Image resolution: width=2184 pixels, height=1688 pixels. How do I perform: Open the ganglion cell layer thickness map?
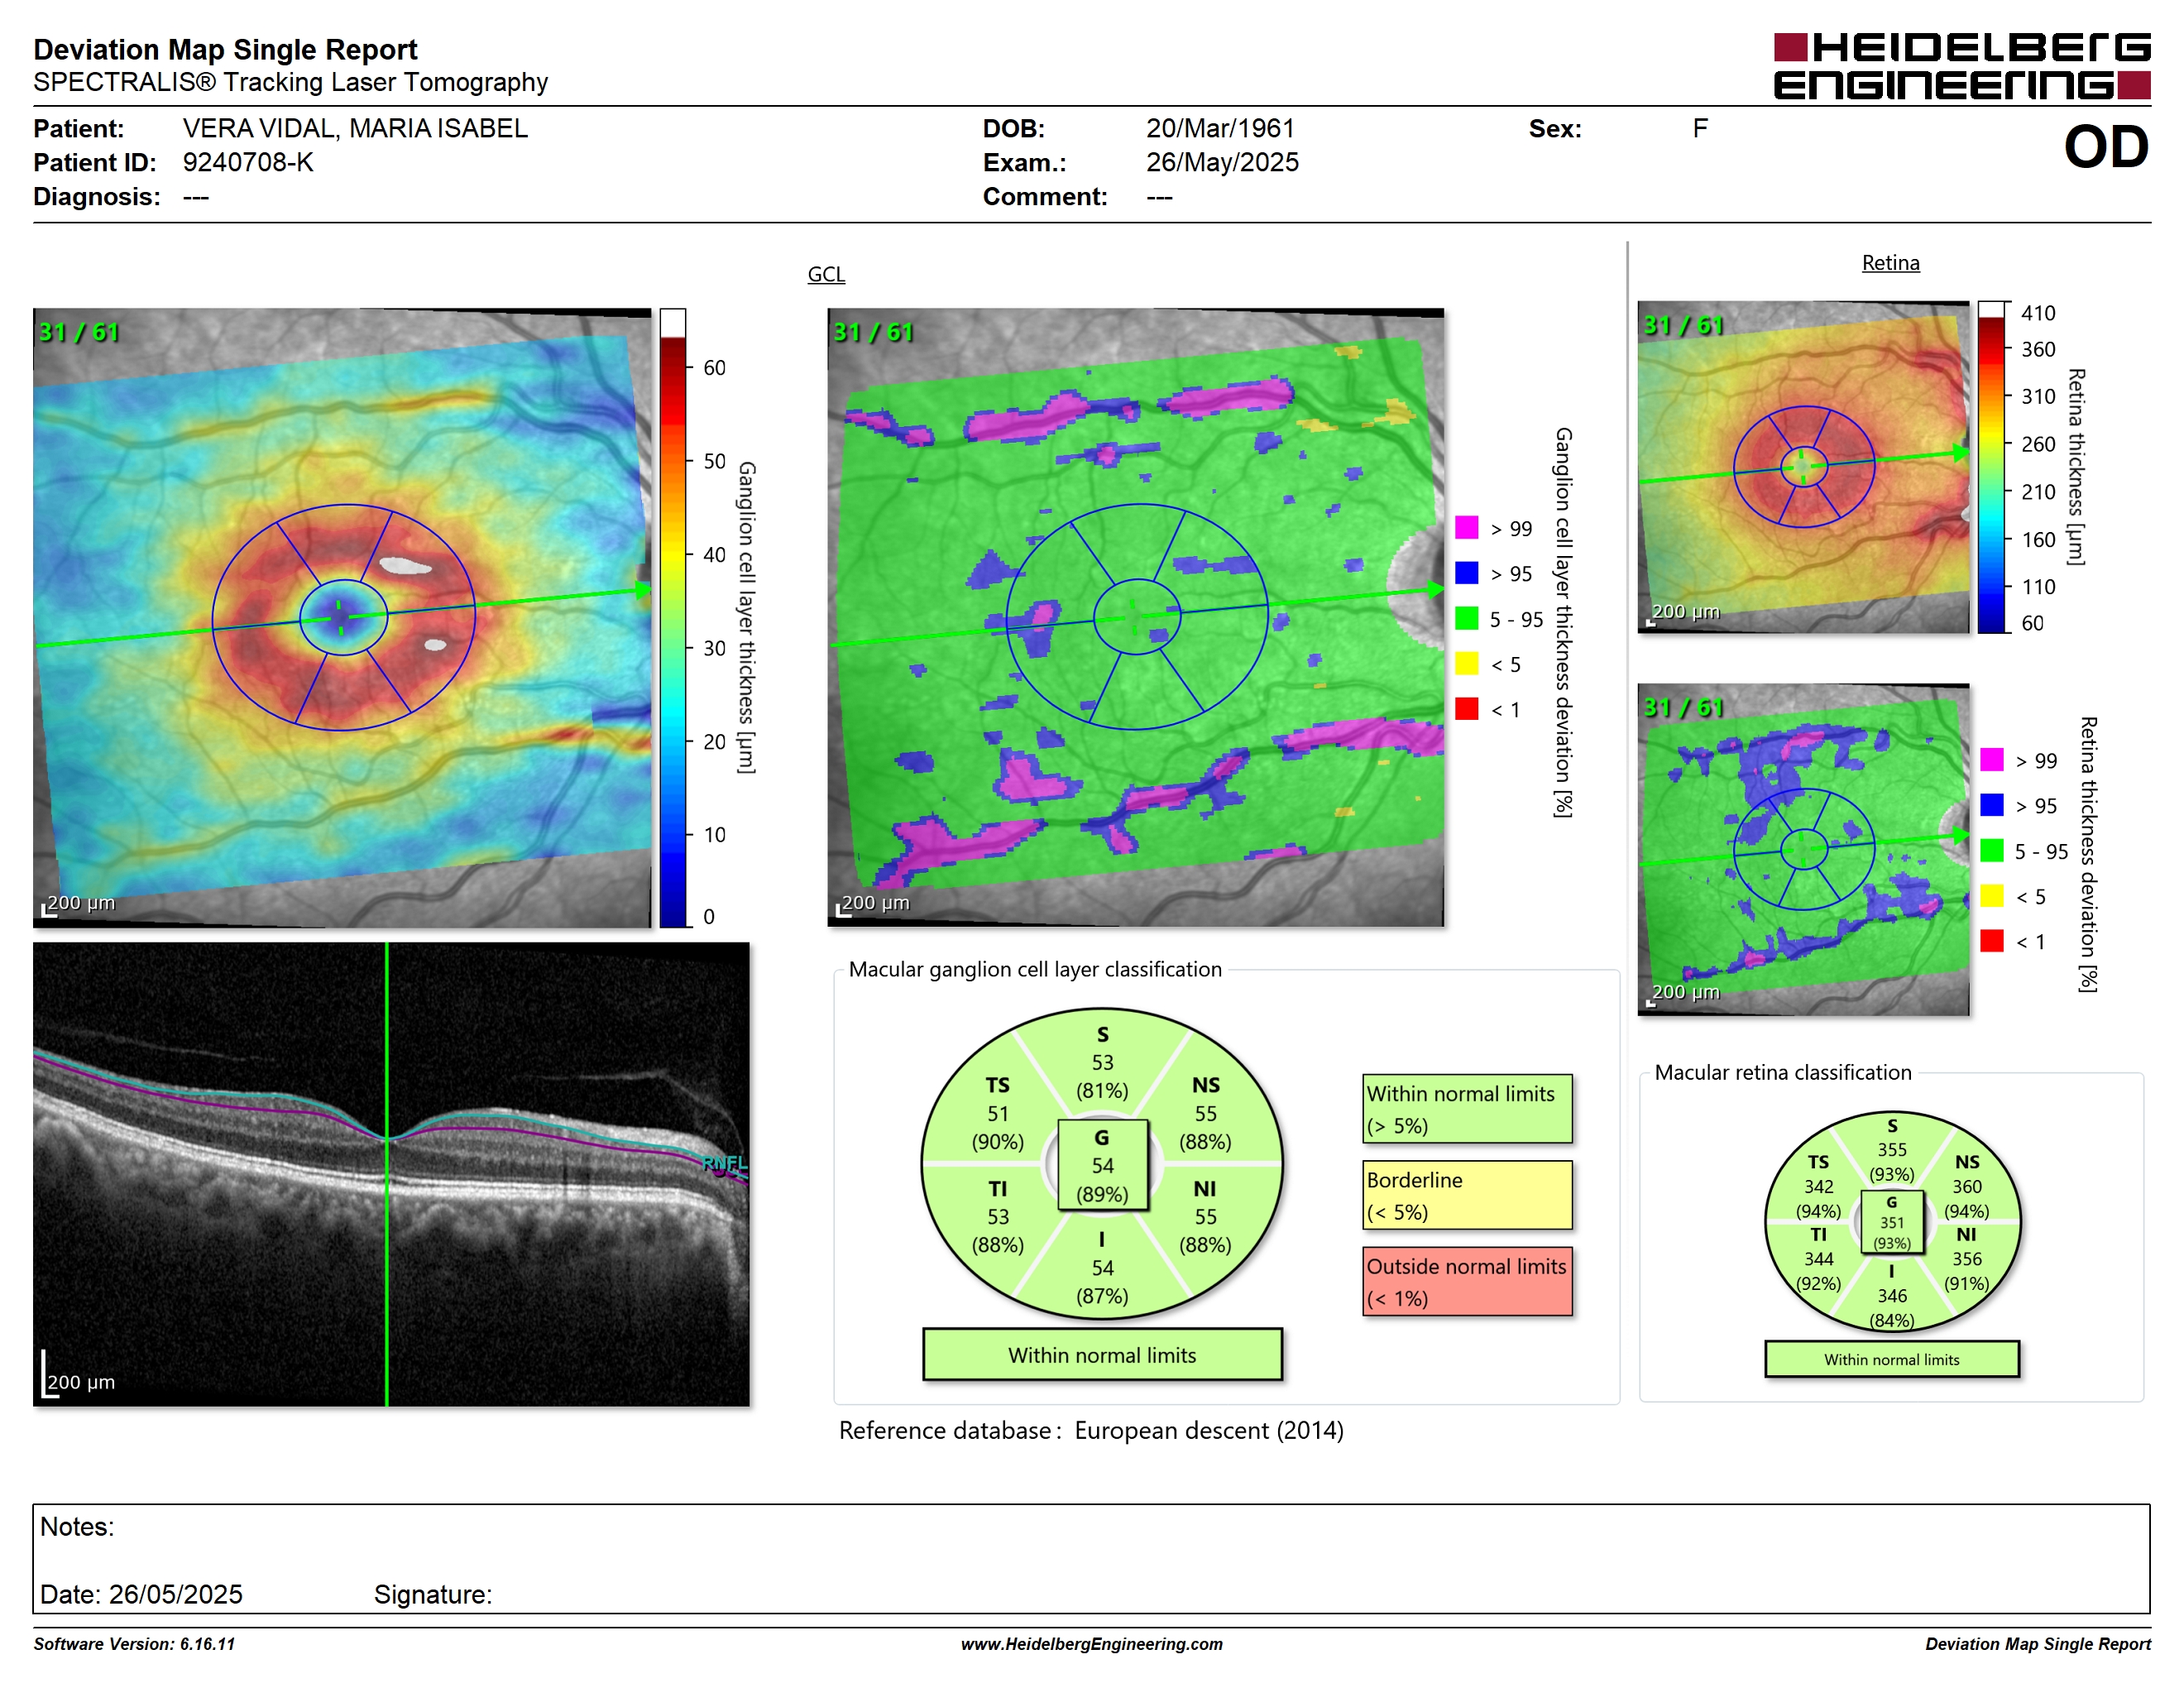(342, 617)
